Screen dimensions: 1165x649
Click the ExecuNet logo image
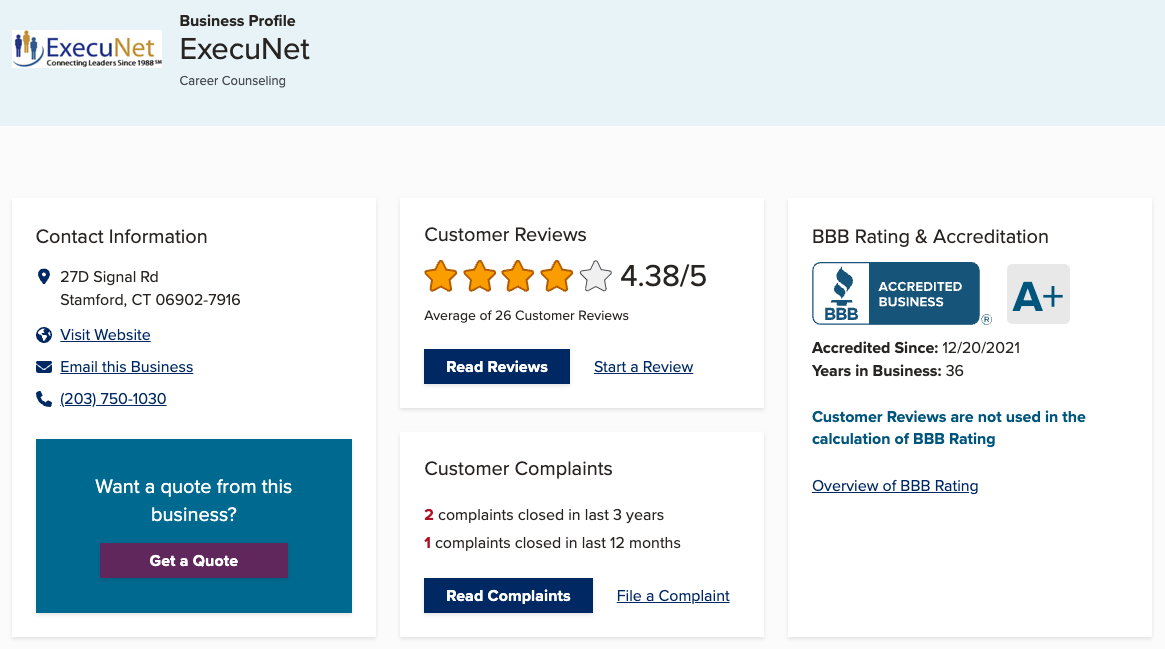click(87, 49)
